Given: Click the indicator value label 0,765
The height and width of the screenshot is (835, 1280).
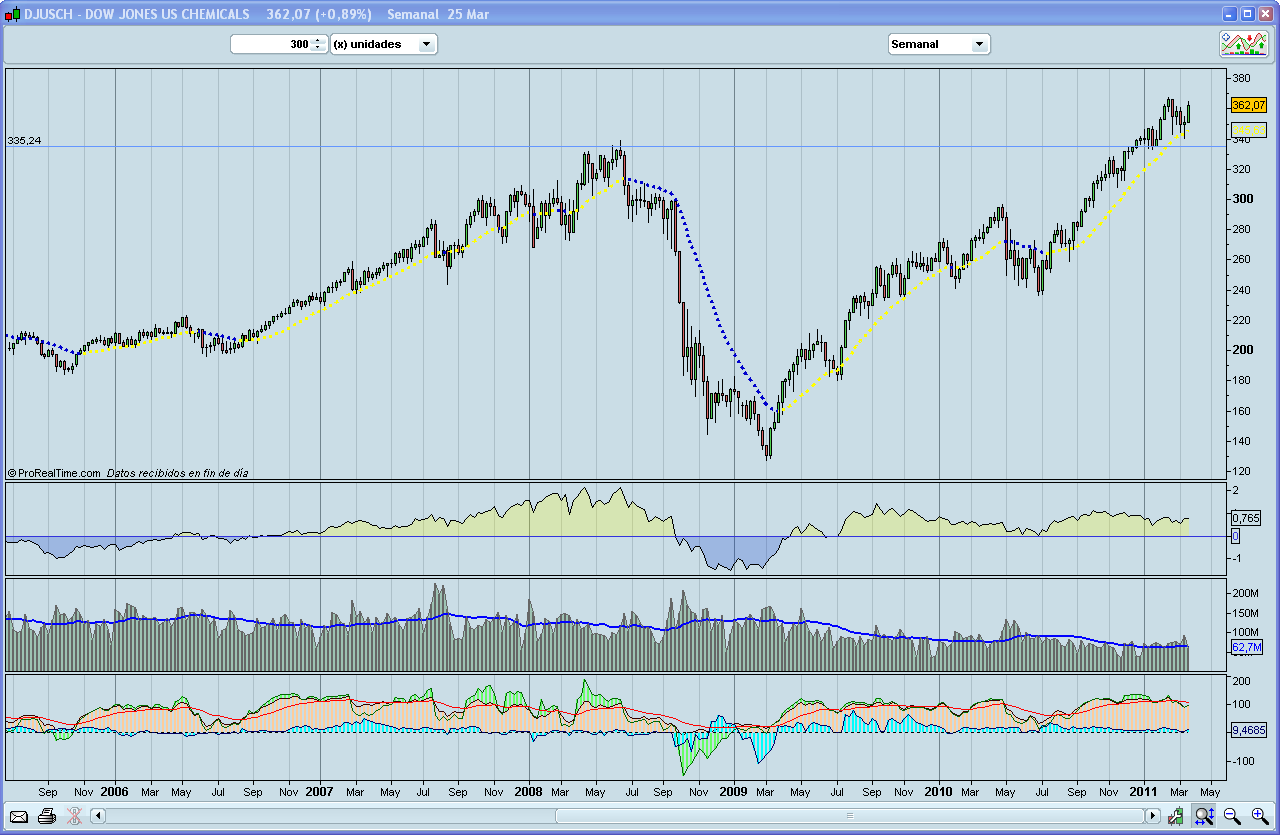Looking at the screenshot, I should point(1245,518).
